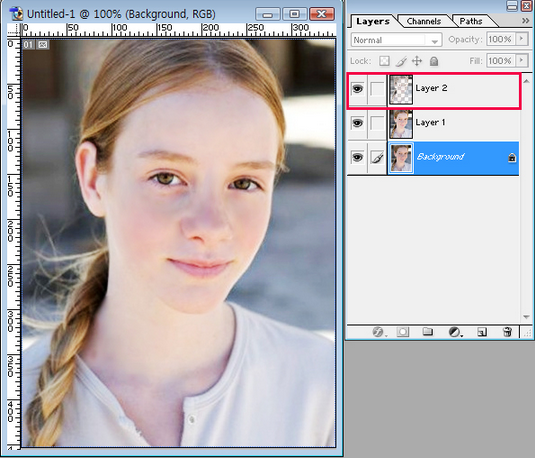Hide Layer 1 with its eye icon
Screen dimensions: 535x459
(357, 123)
